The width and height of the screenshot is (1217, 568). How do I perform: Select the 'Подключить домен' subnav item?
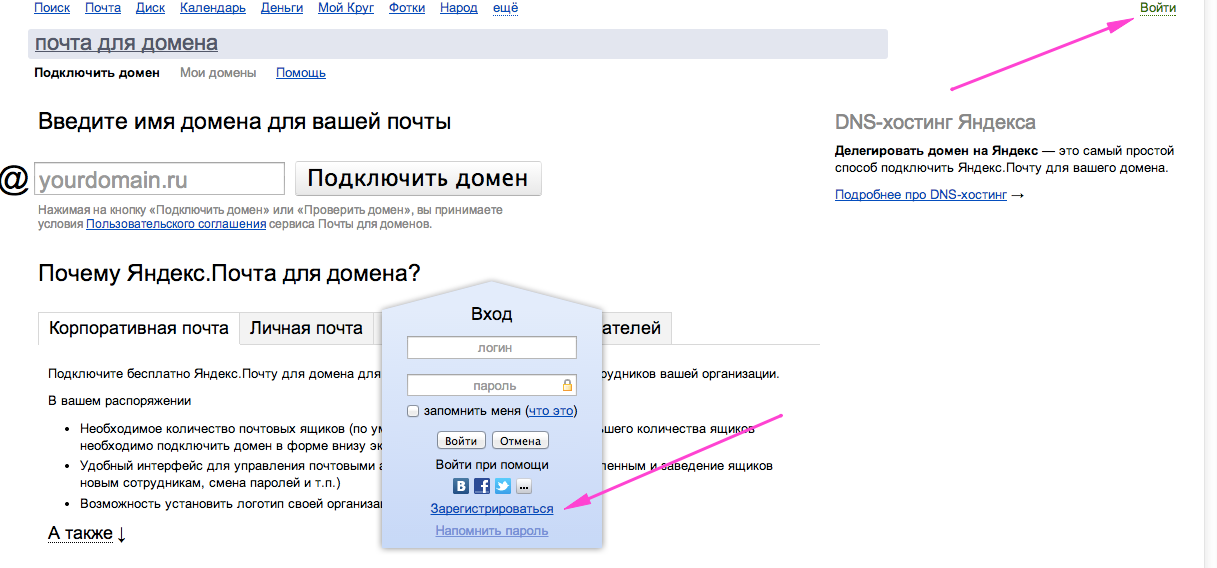[x=97, y=73]
